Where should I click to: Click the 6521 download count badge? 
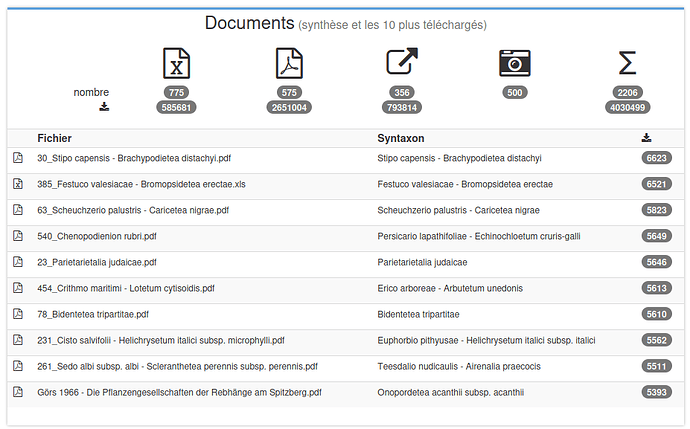pos(657,184)
